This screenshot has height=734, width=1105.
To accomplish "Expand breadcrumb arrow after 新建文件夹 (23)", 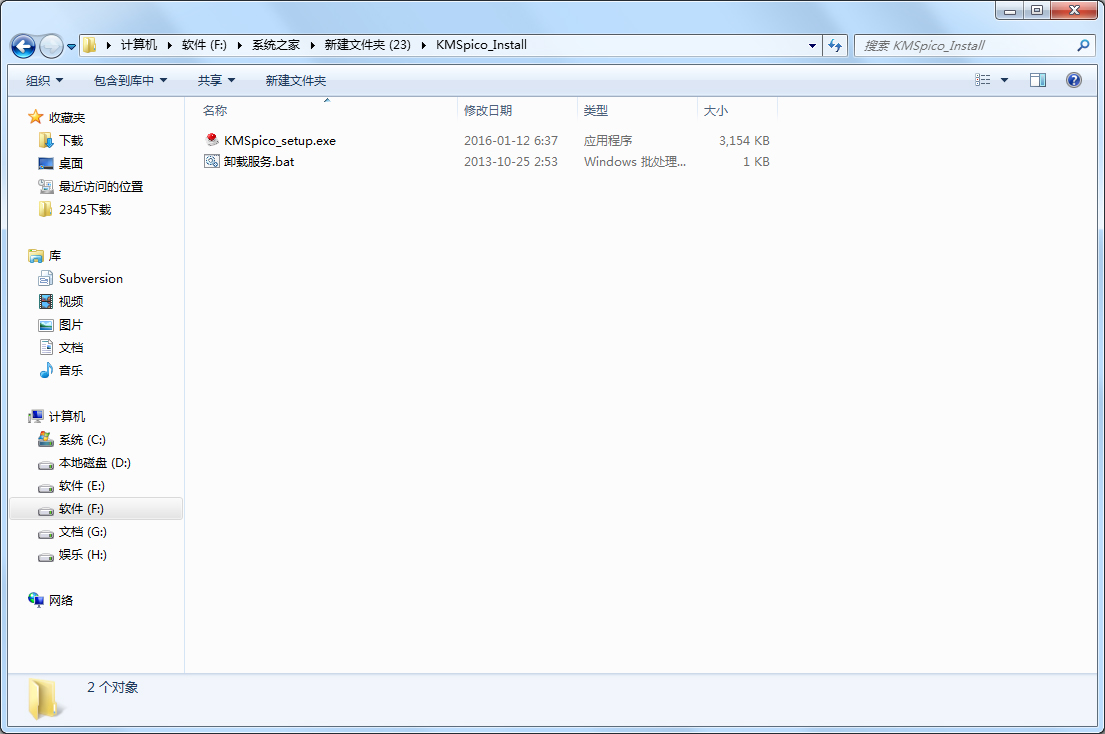I will point(424,45).
